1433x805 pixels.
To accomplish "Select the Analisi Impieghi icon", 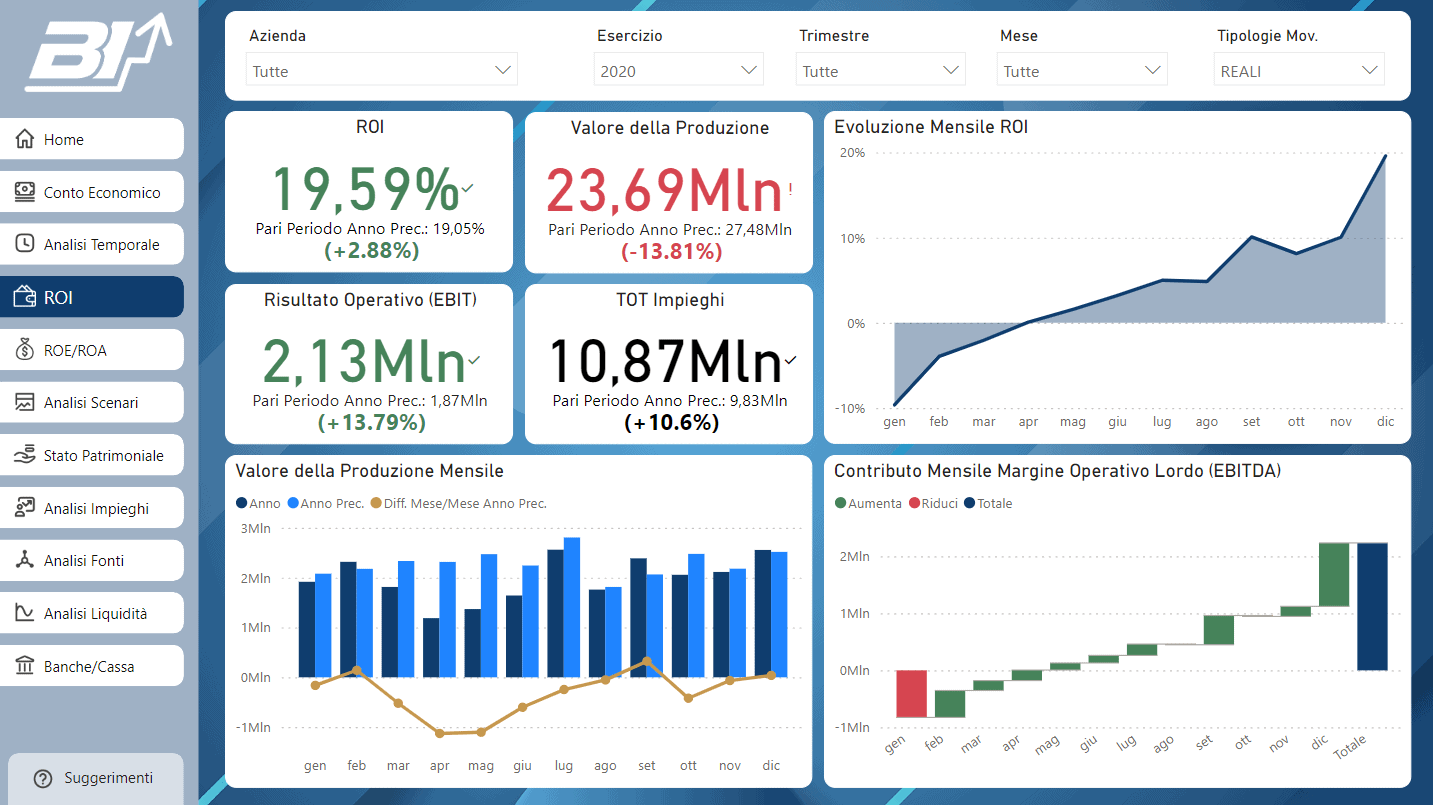I will pos(25,508).
